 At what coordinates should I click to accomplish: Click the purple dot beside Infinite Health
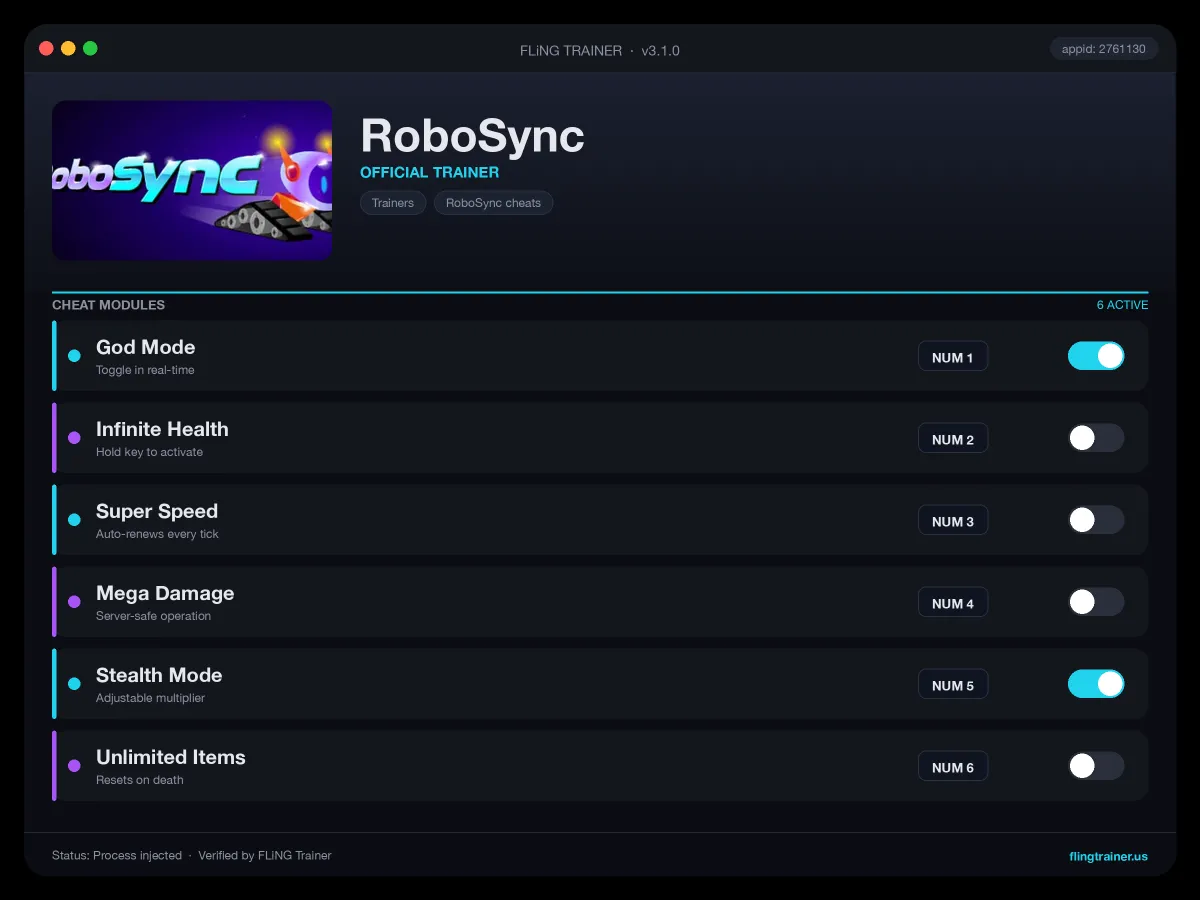pos(74,438)
